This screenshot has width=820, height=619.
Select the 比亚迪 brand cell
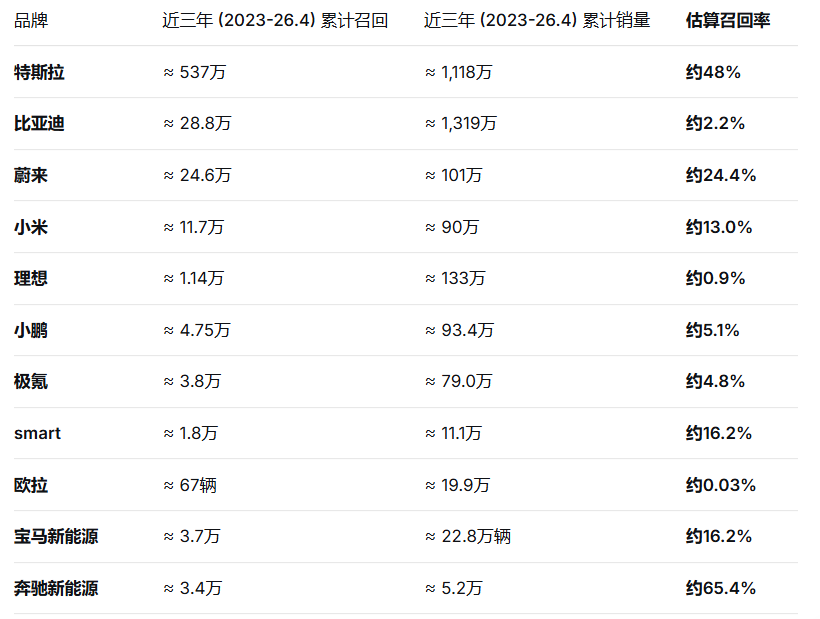[39, 124]
